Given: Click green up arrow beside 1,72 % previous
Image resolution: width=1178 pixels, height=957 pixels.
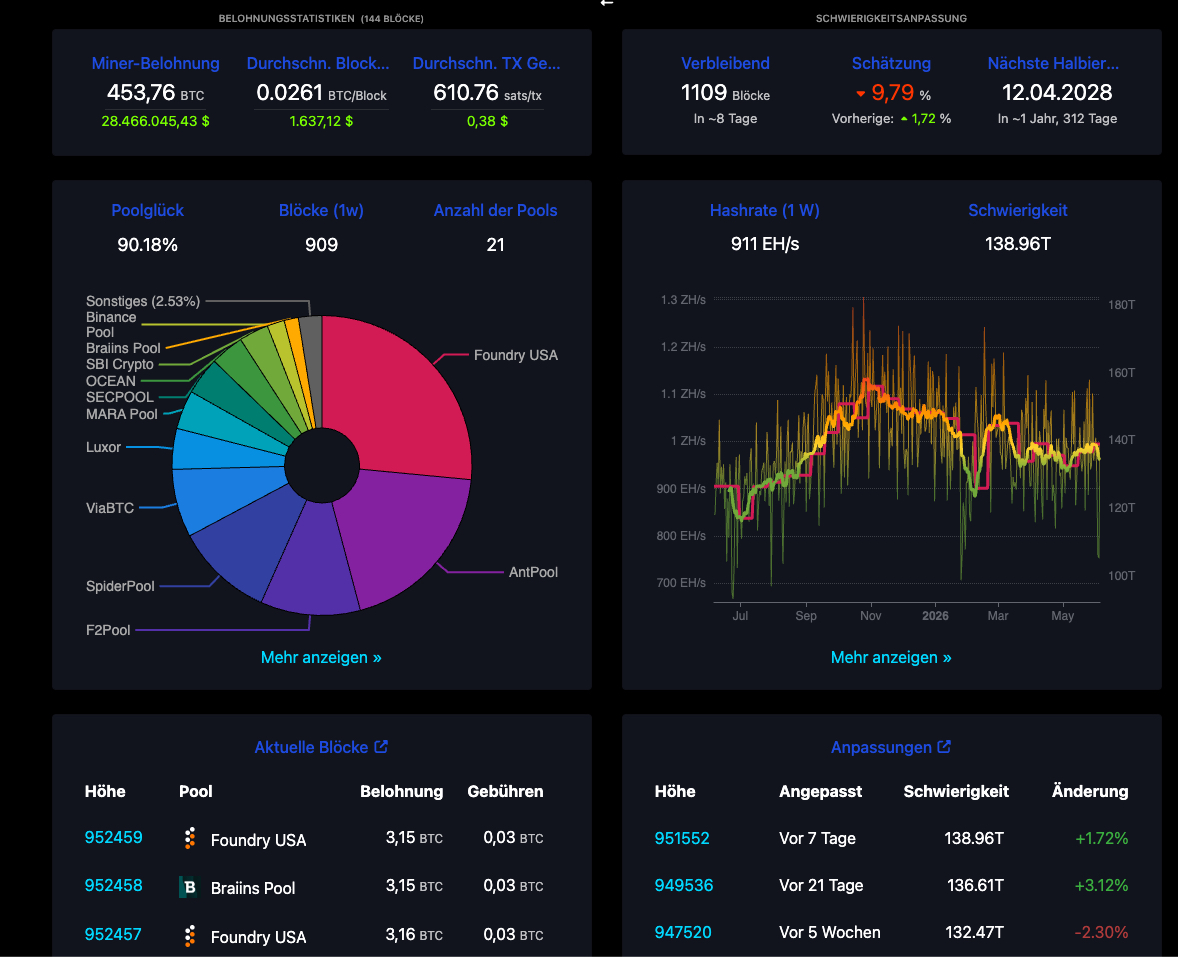Looking at the screenshot, I should (x=904, y=119).
